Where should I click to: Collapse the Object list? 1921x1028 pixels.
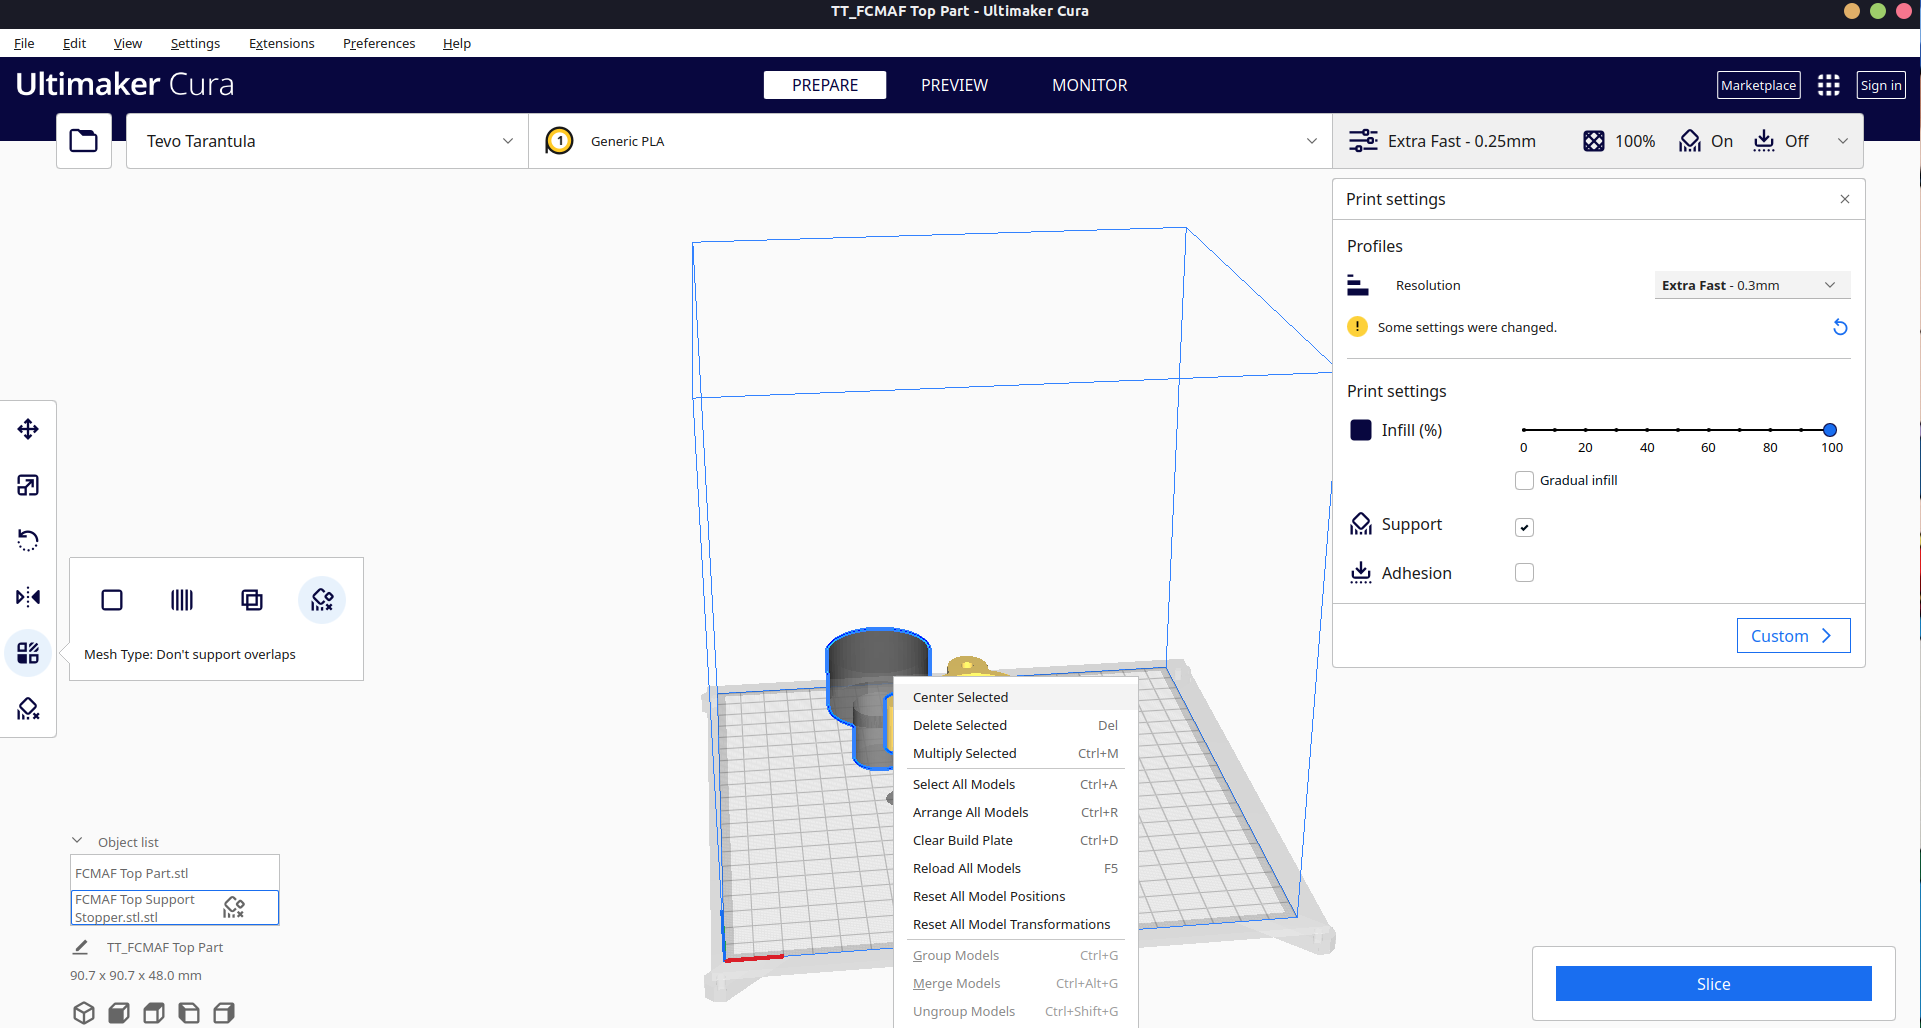point(77,841)
